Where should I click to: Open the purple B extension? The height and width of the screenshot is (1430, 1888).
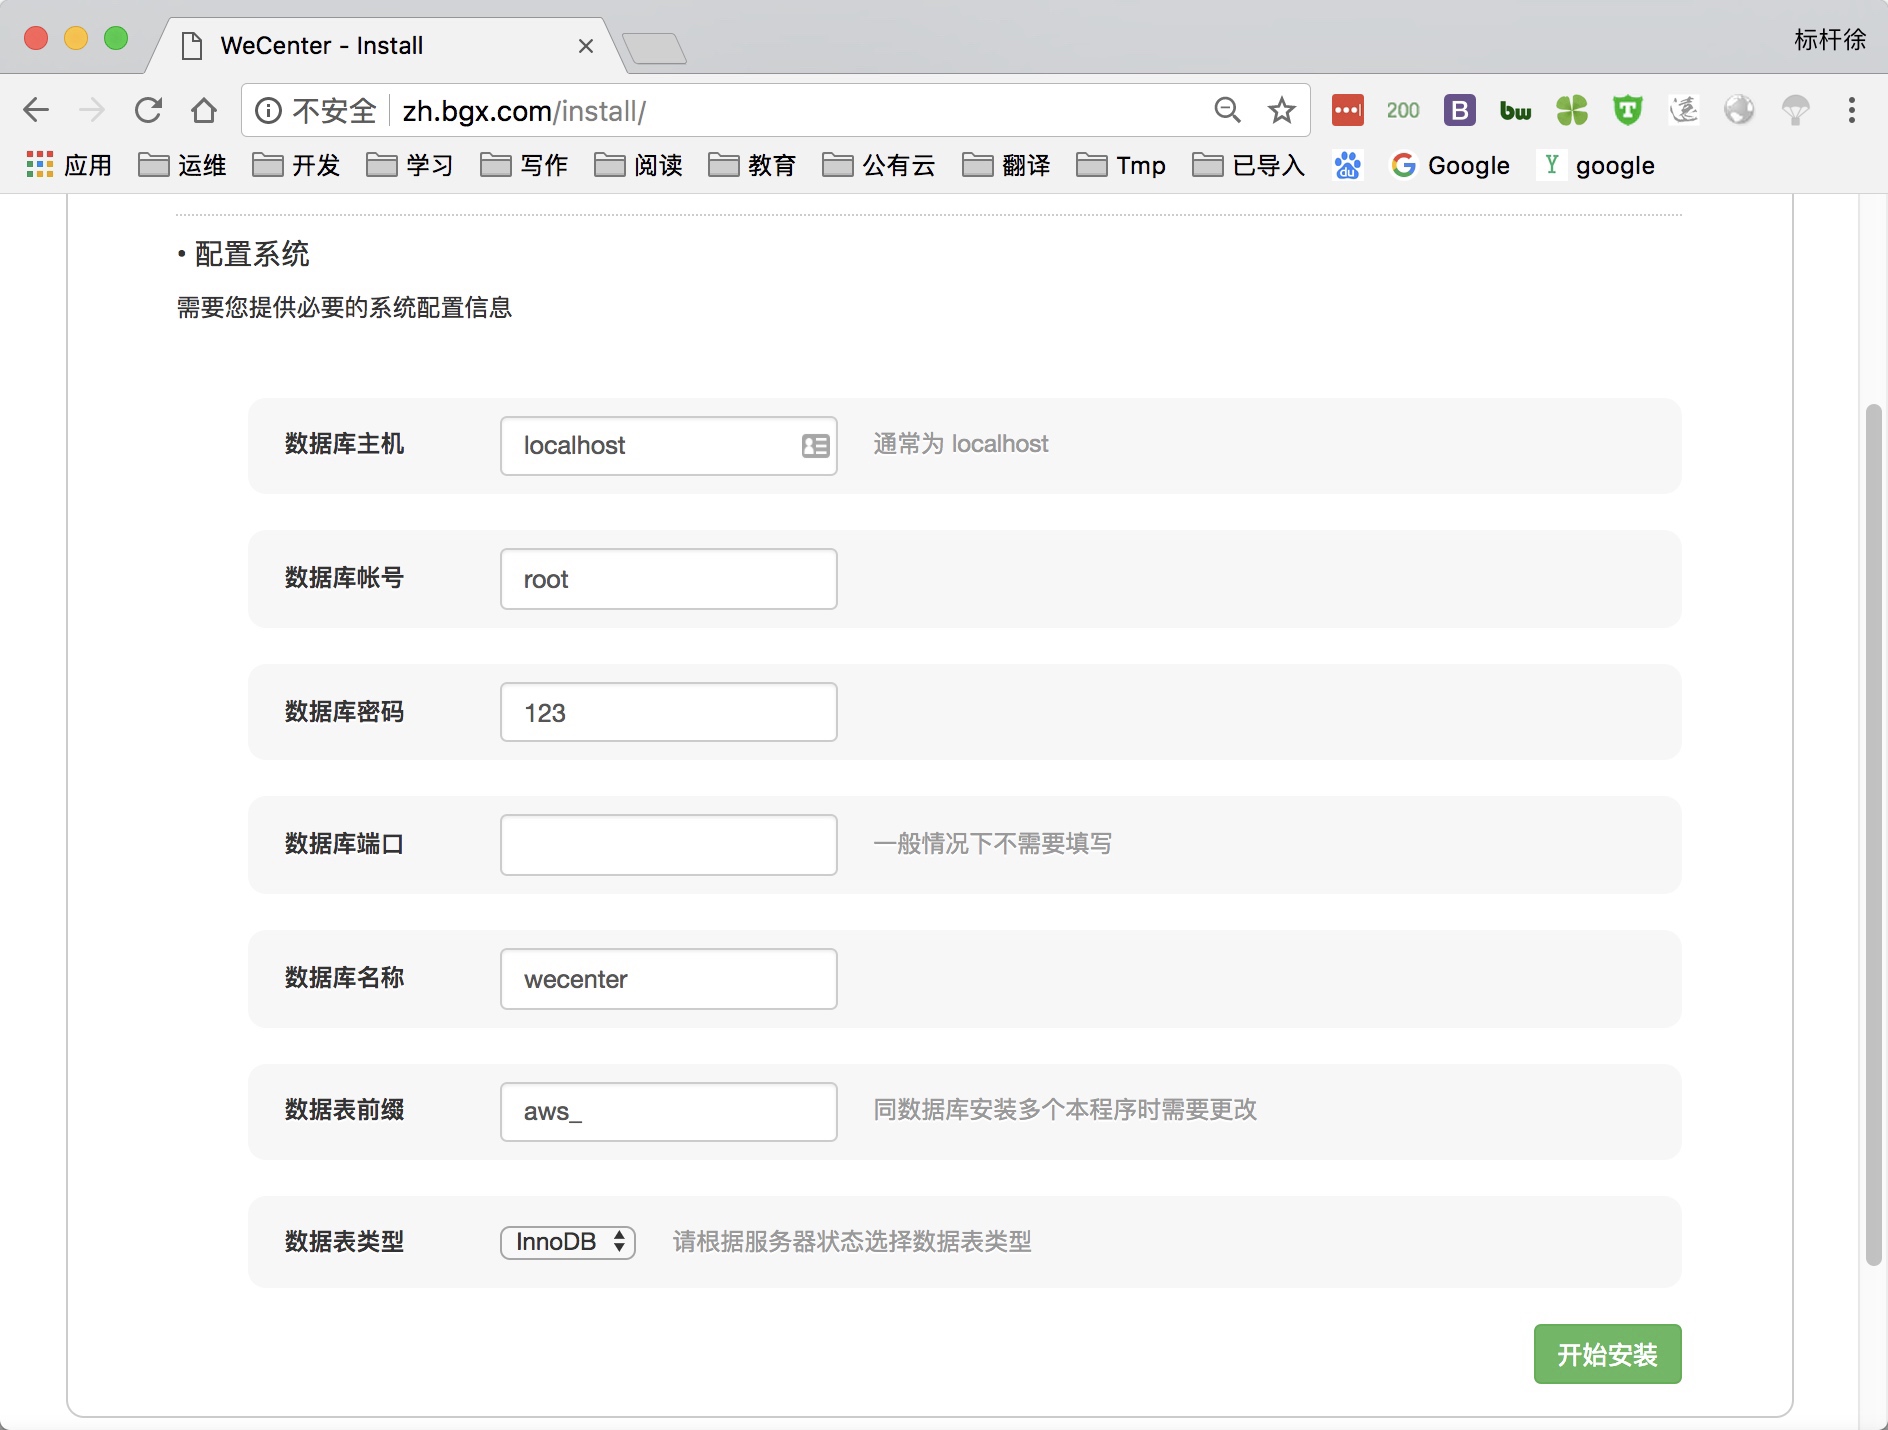[x=1460, y=110]
